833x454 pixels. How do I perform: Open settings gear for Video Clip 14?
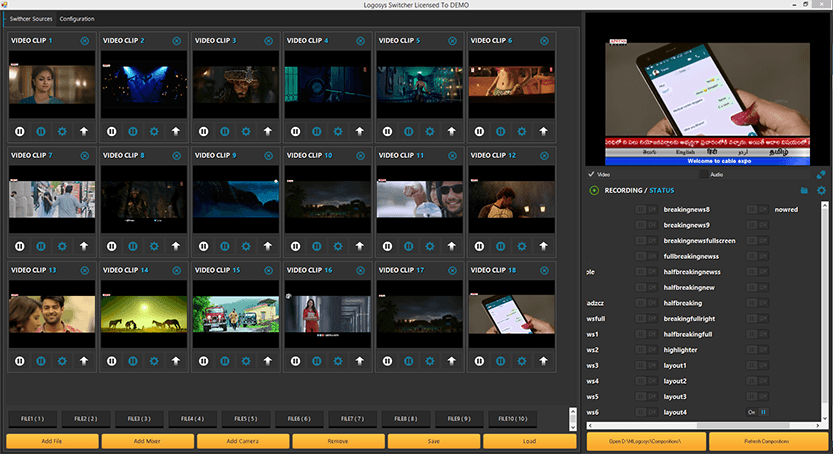point(154,361)
